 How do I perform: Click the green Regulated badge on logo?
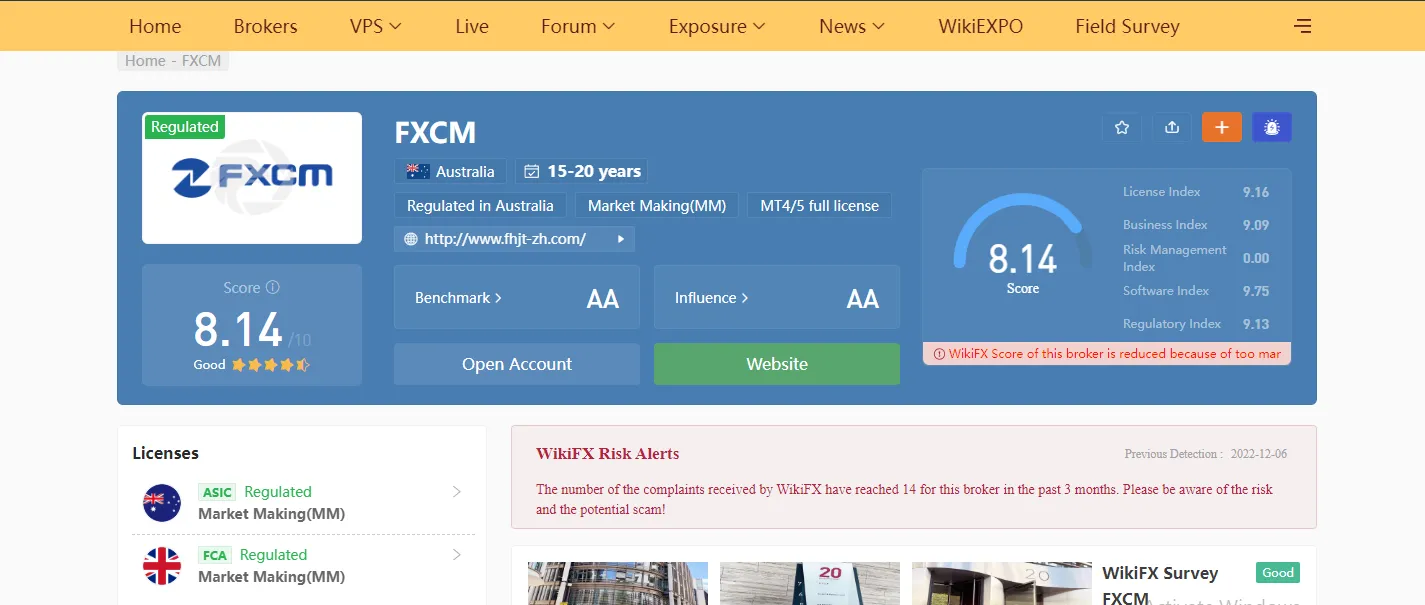point(185,127)
